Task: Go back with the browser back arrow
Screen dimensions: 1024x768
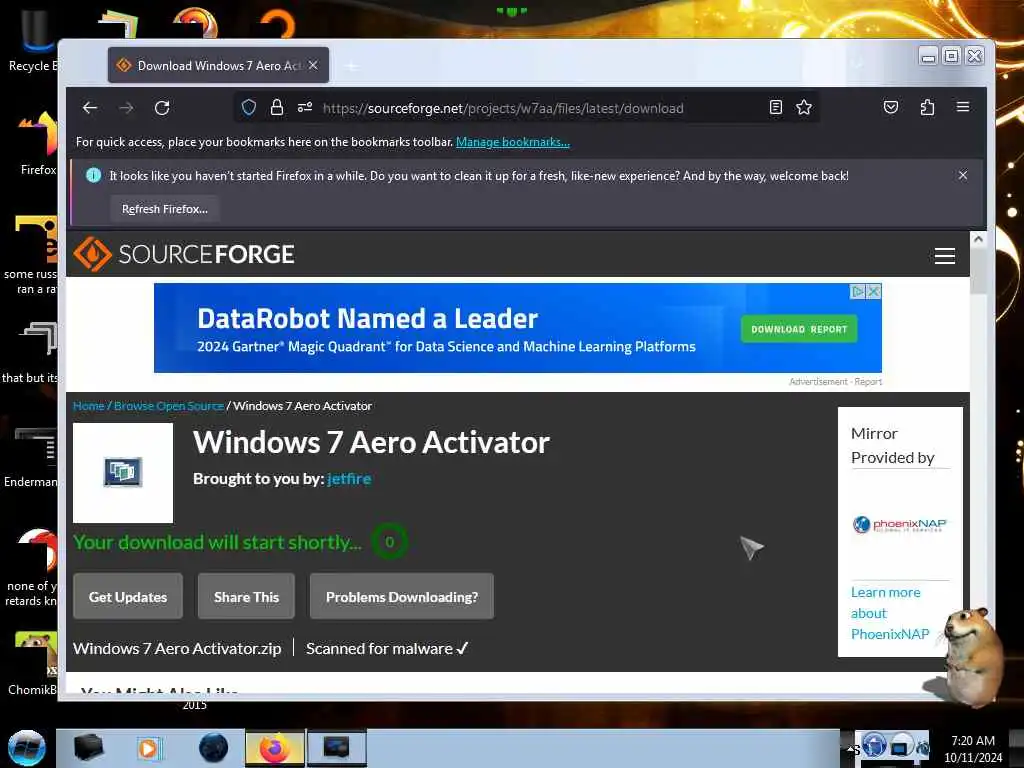Action: click(90, 108)
